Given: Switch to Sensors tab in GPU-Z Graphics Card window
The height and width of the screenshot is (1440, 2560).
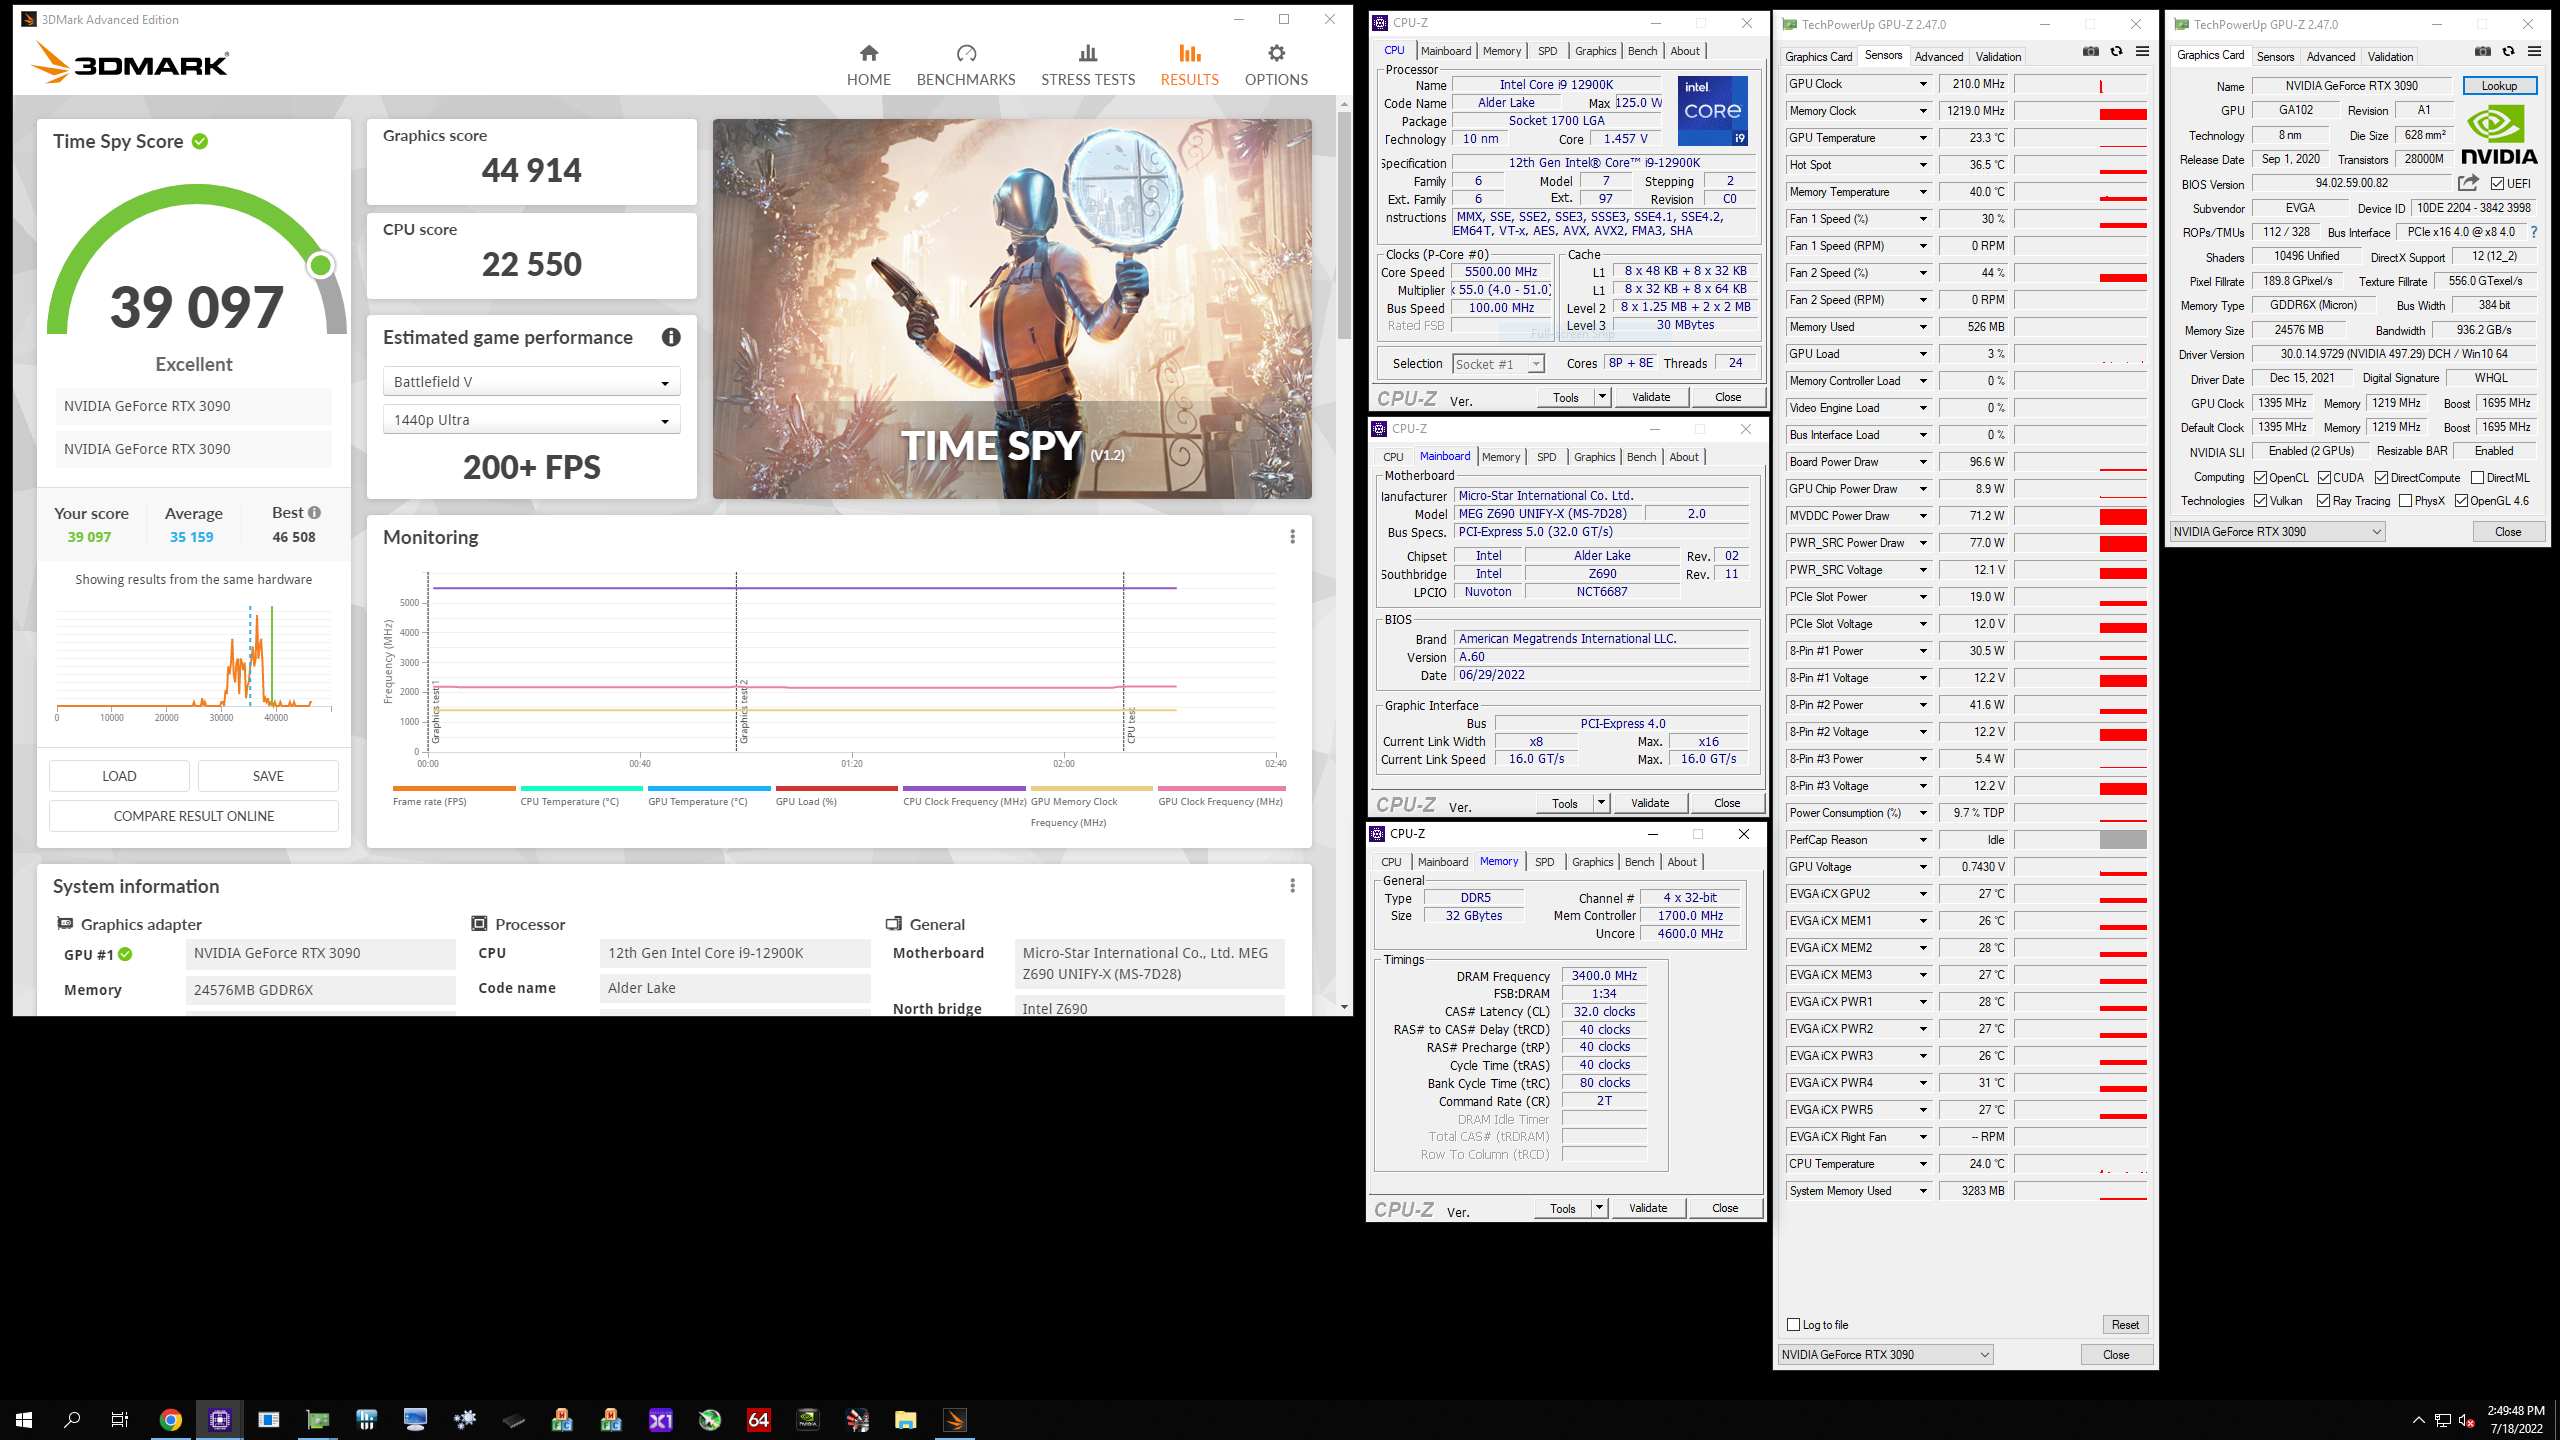Looking at the screenshot, I should [2275, 57].
